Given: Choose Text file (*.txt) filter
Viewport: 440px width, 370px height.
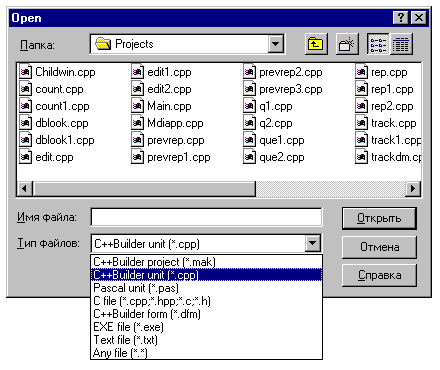Looking at the screenshot, I should (206, 340).
